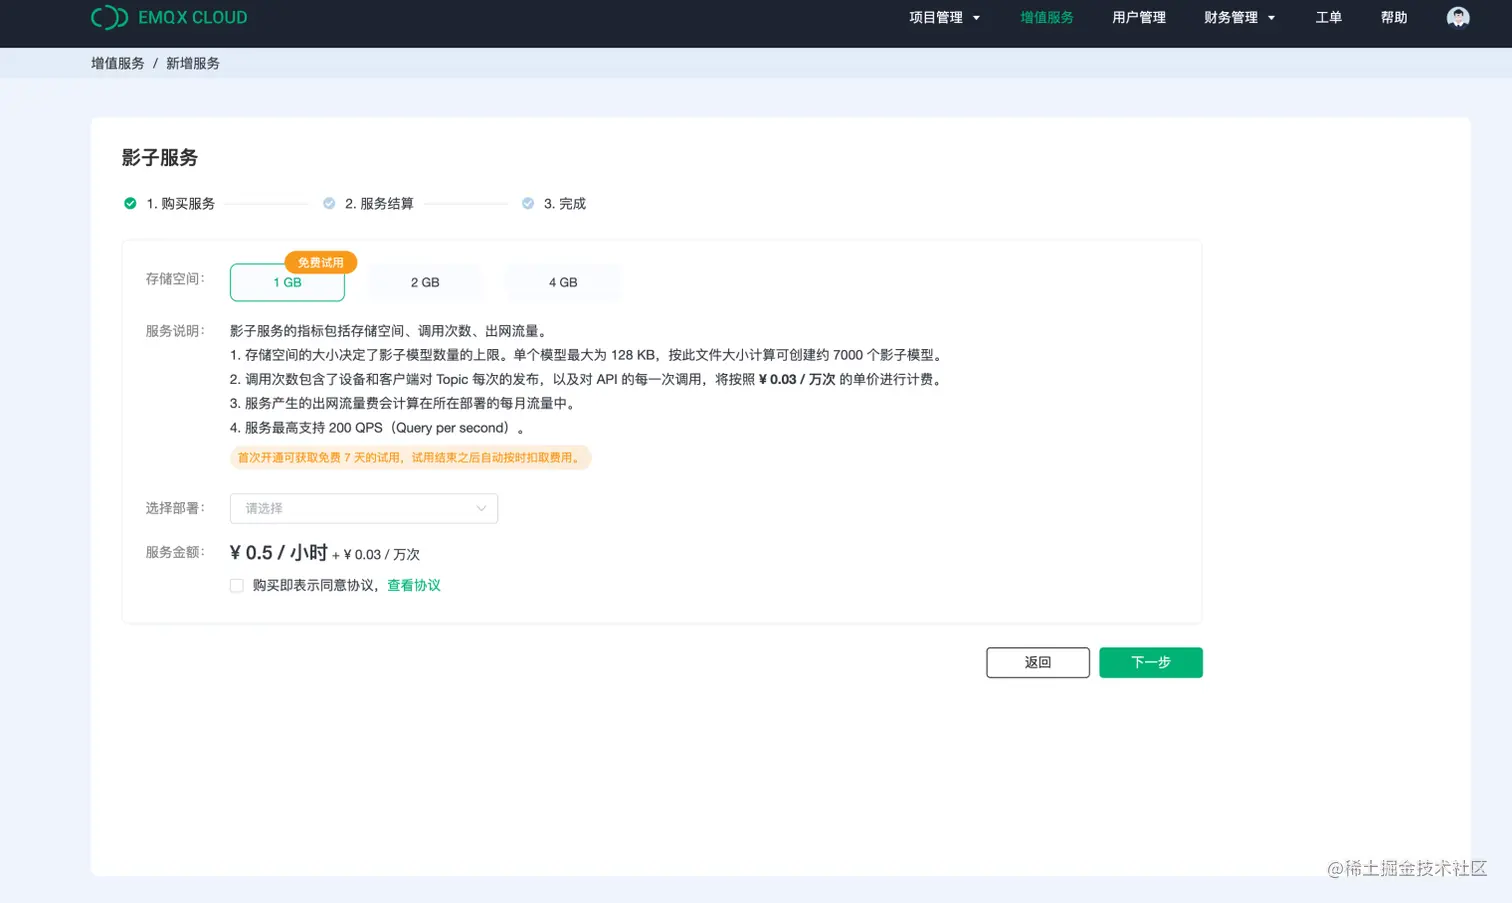Switch to 用户管理 in the top navigation
The height and width of the screenshot is (903, 1512).
tap(1138, 17)
